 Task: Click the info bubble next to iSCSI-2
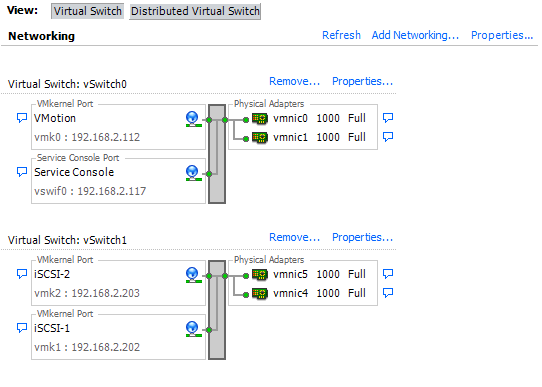22,274
